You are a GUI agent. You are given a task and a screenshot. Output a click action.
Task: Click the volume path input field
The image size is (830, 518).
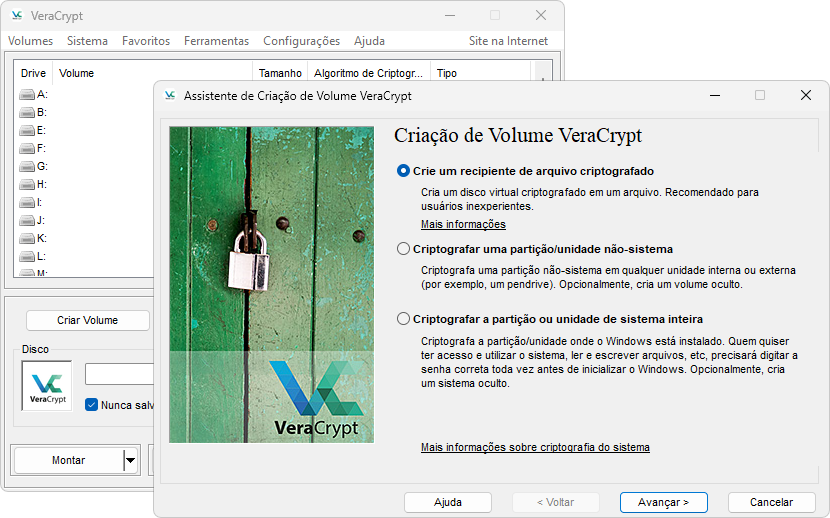(119, 374)
